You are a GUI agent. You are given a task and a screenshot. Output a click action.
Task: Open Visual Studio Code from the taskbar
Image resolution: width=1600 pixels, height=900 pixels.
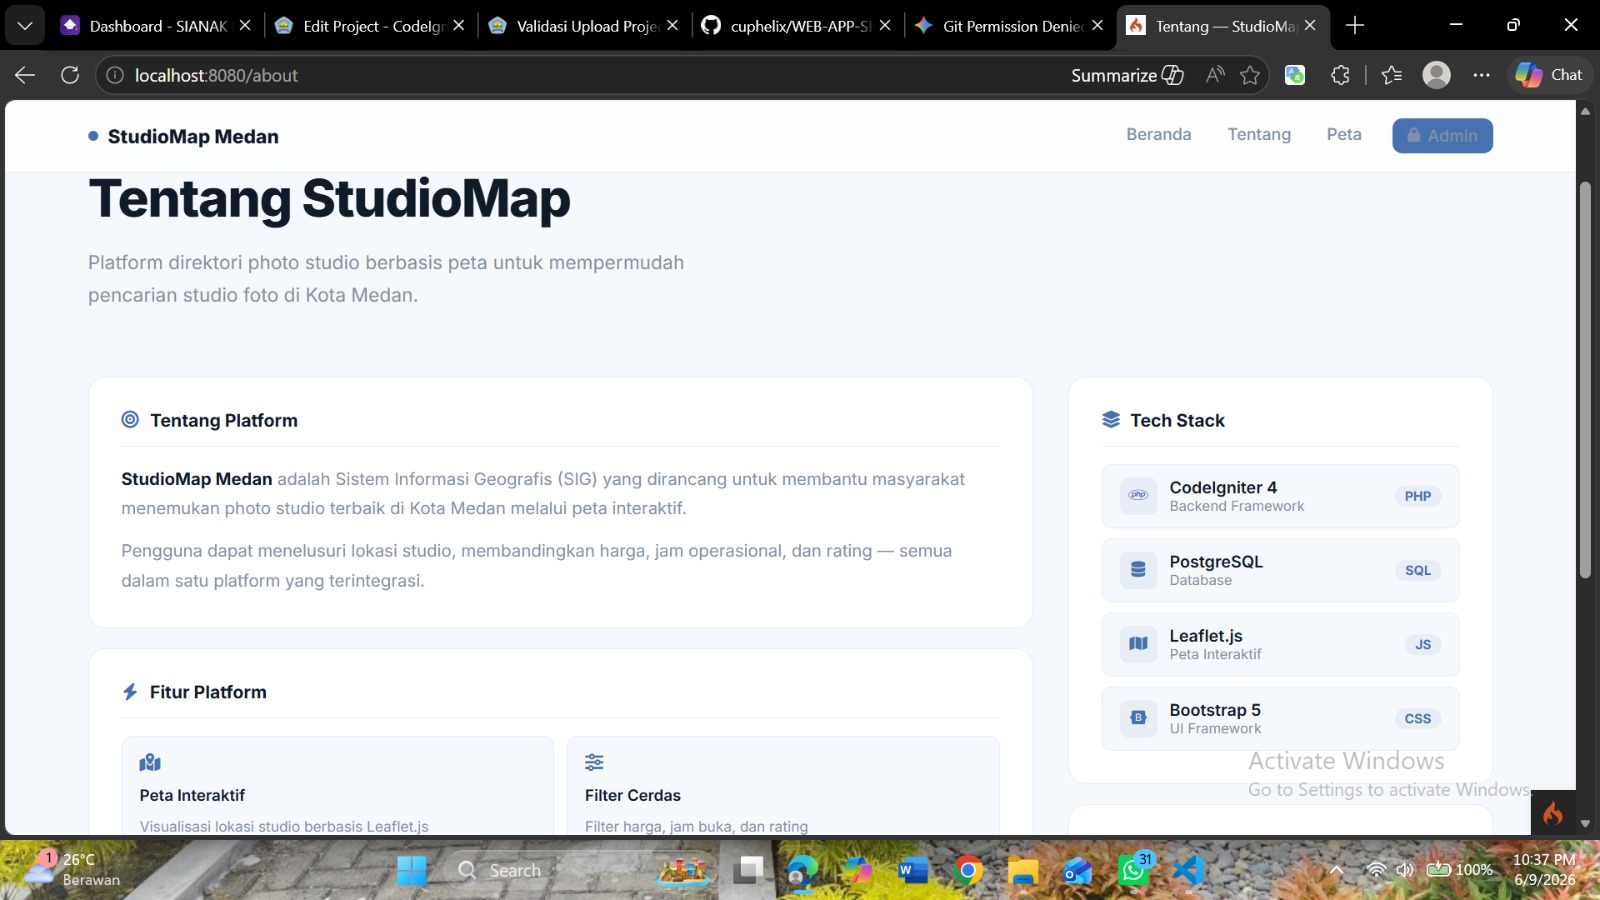[x=1188, y=870]
